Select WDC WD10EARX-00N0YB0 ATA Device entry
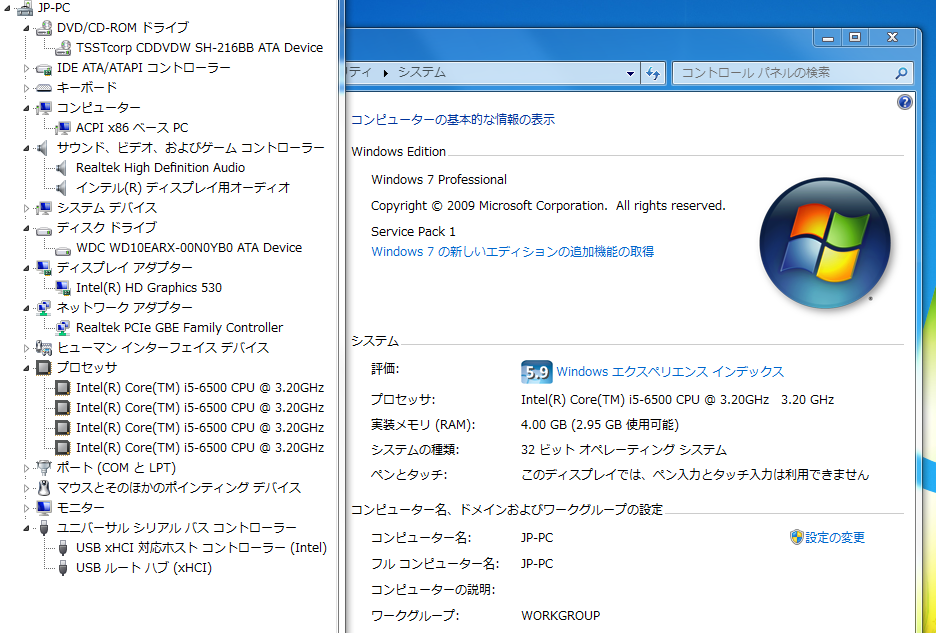 (189, 248)
